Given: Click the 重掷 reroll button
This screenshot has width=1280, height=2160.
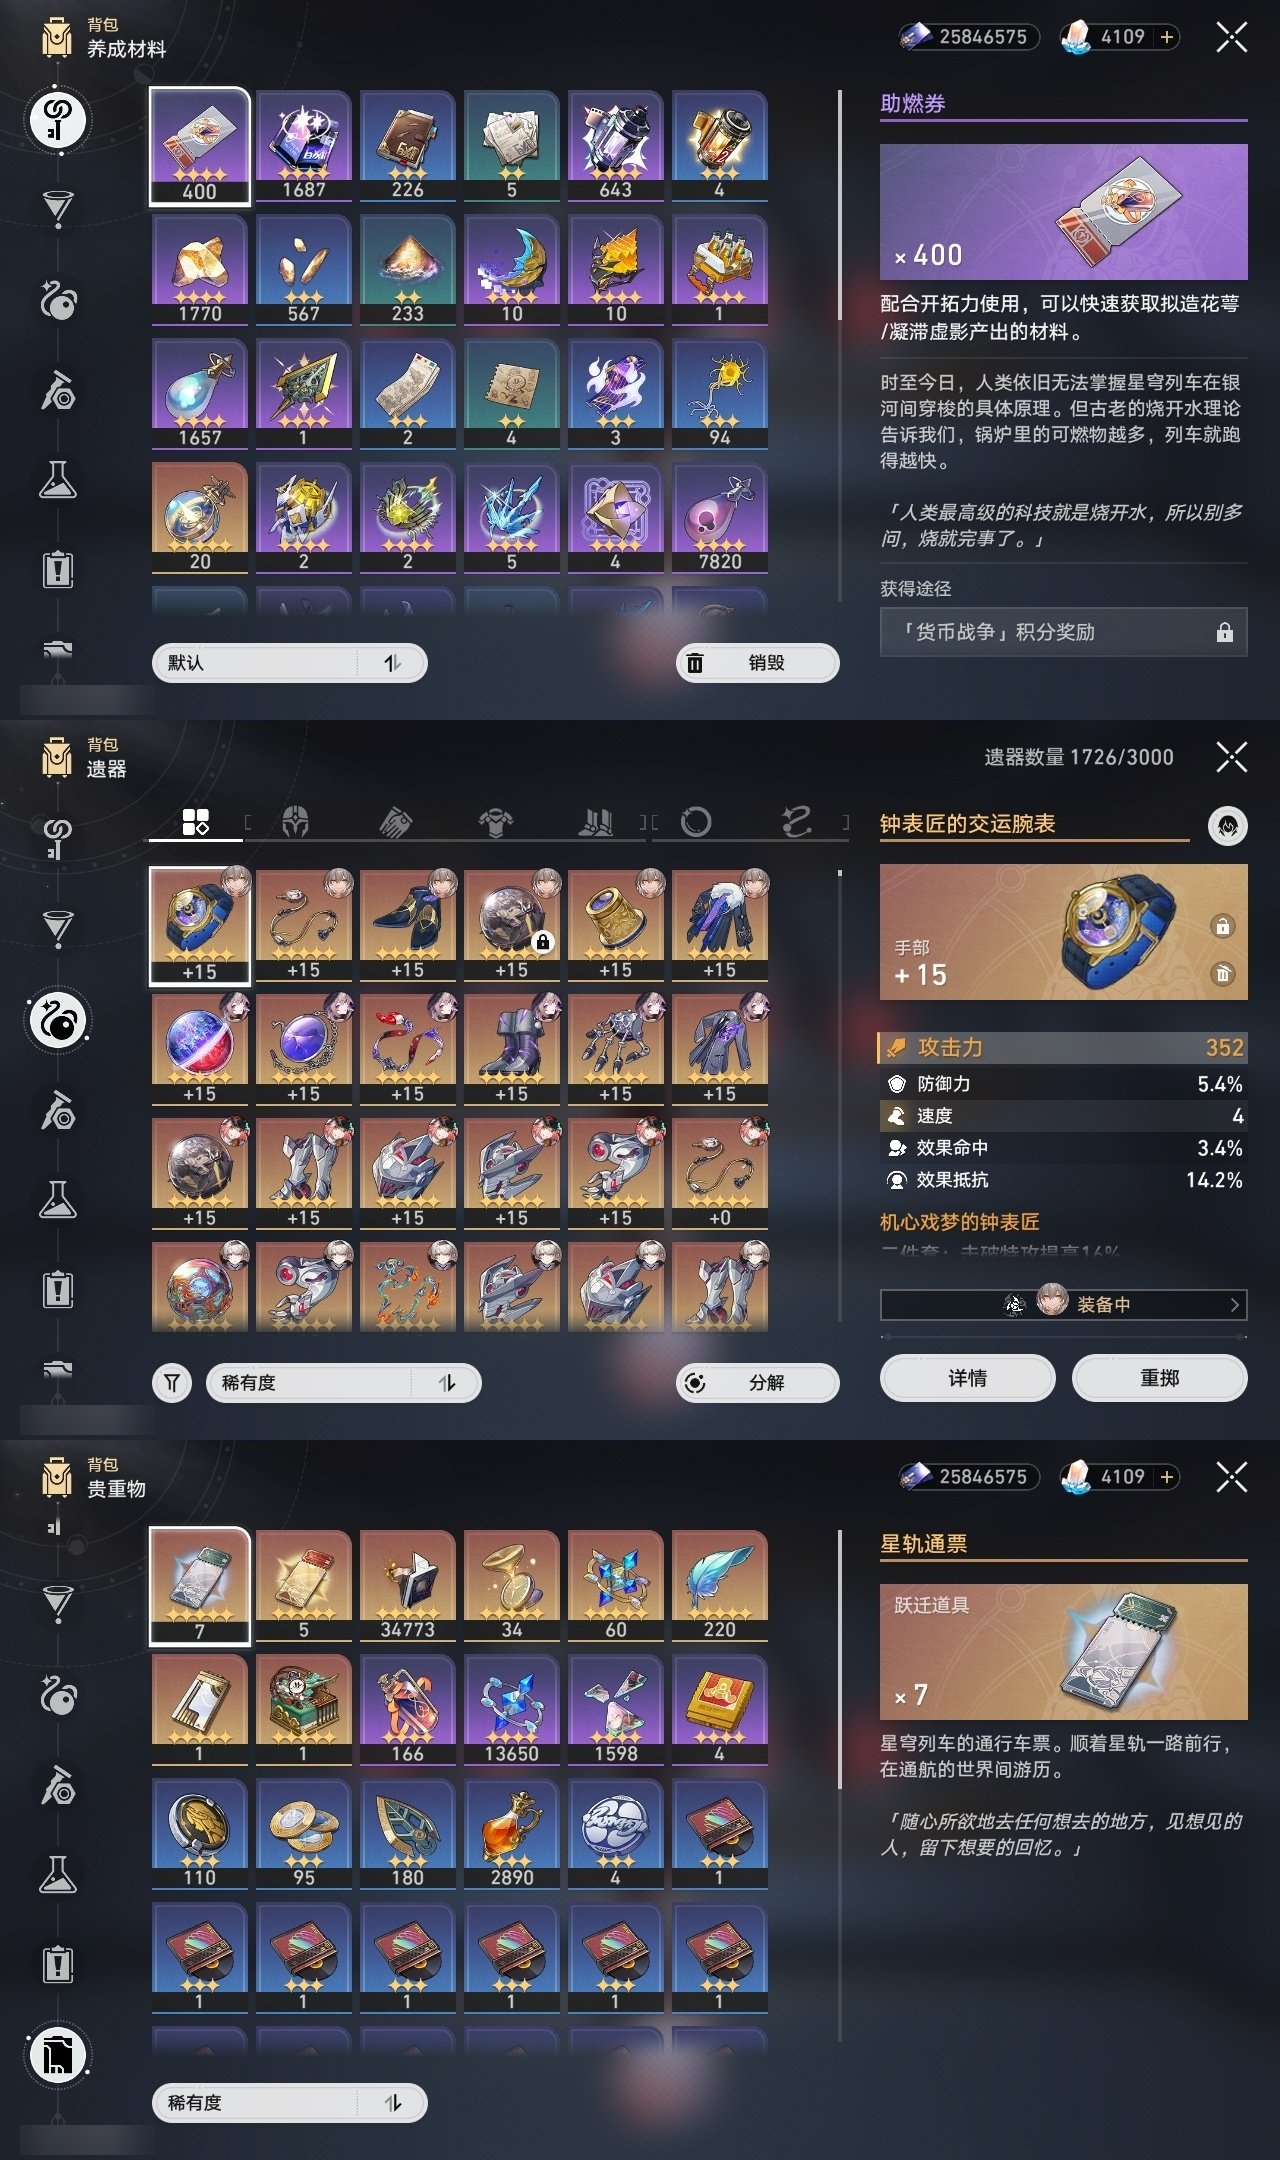Looking at the screenshot, I should (x=1159, y=1378).
